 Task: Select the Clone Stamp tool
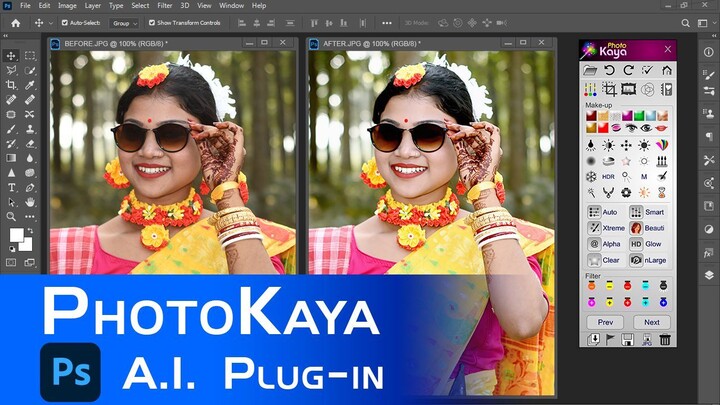point(30,129)
